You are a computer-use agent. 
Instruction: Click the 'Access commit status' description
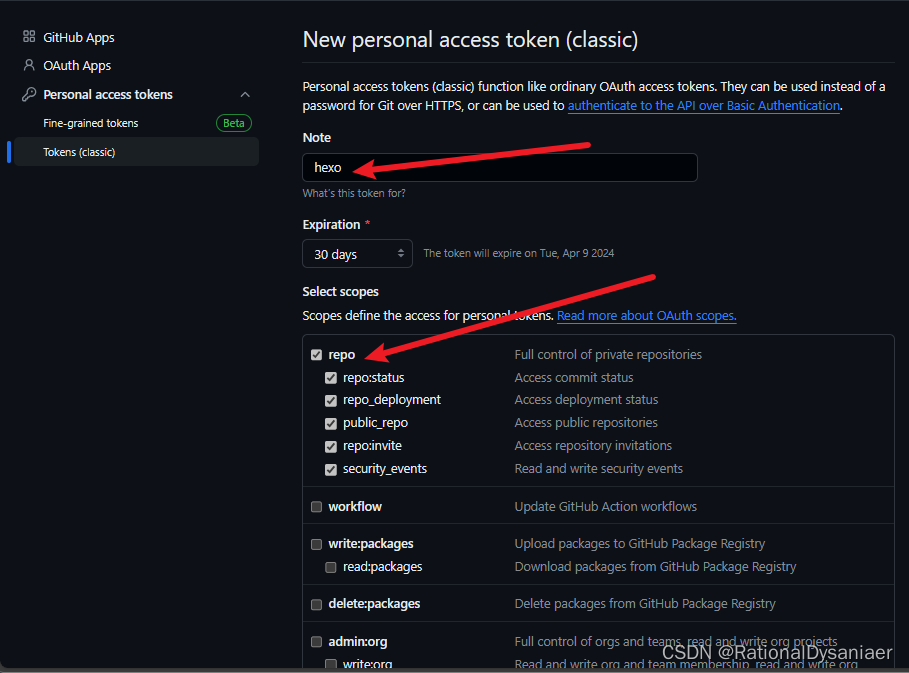click(574, 377)
